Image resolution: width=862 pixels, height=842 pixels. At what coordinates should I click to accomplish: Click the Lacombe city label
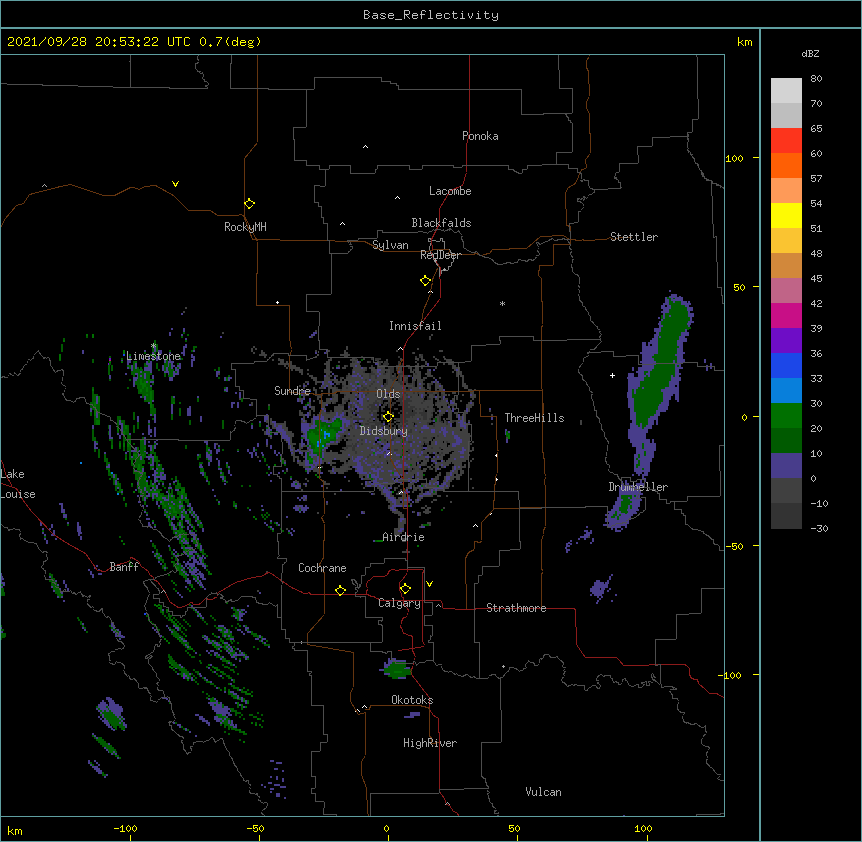[x=450, y=191]
